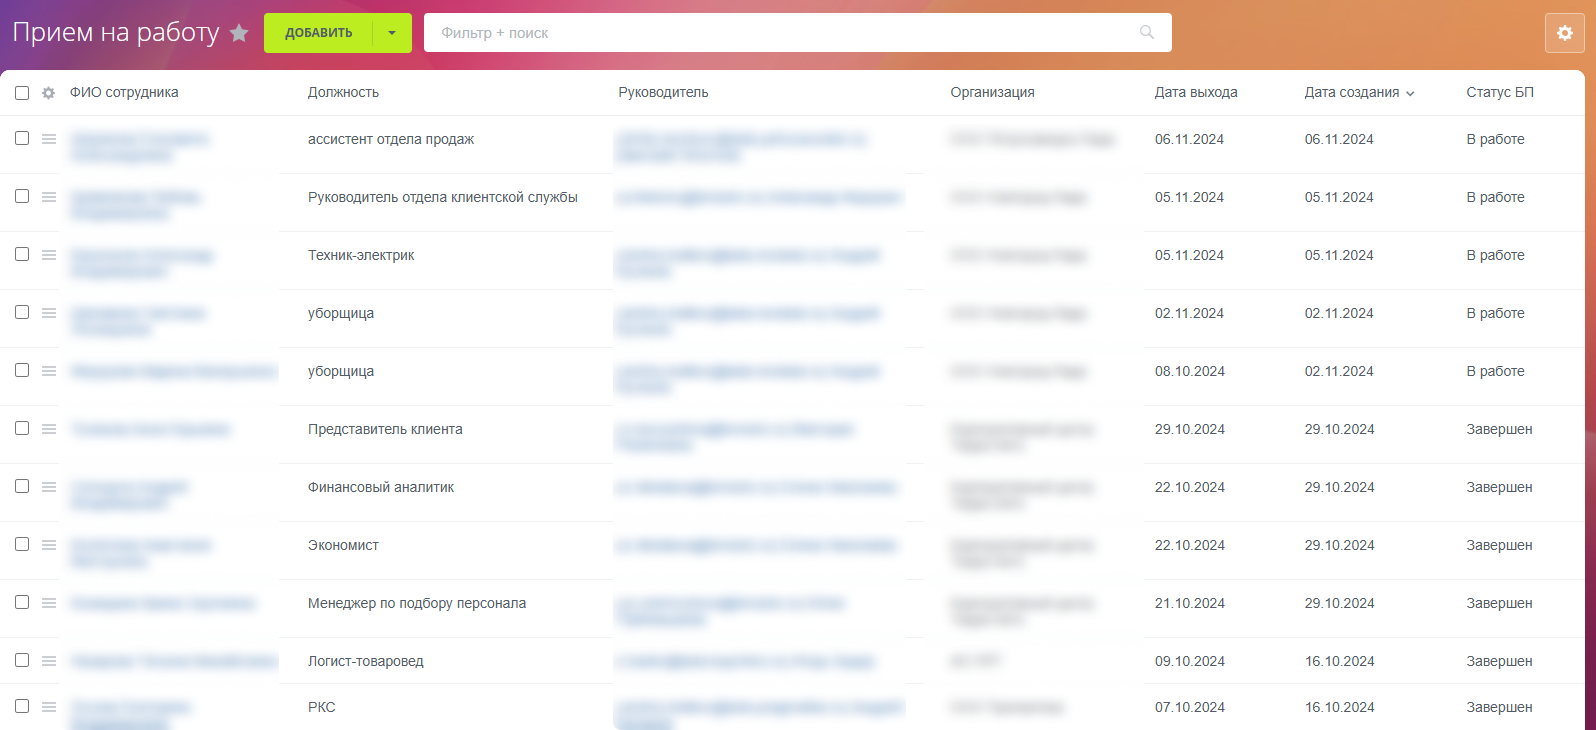
Task: Click the ассистент отдела продаж cell
Action: coord(391,139)
